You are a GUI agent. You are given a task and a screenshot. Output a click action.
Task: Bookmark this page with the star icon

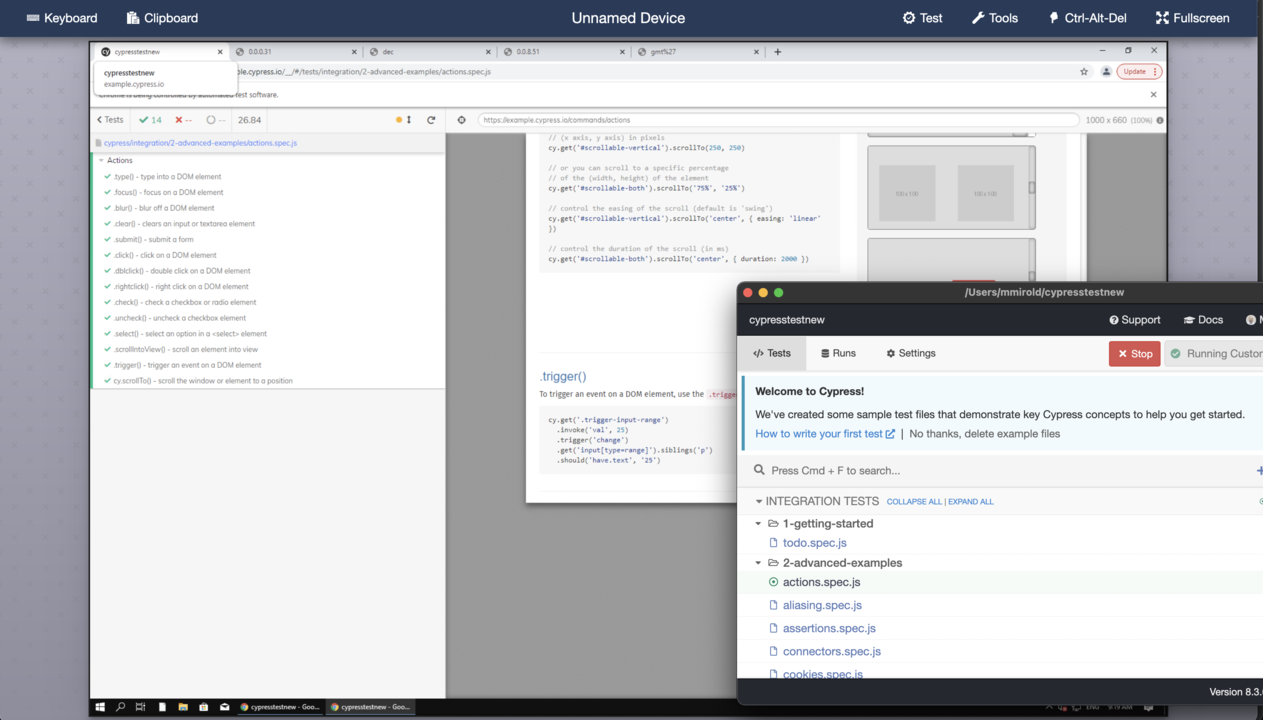1084,72
